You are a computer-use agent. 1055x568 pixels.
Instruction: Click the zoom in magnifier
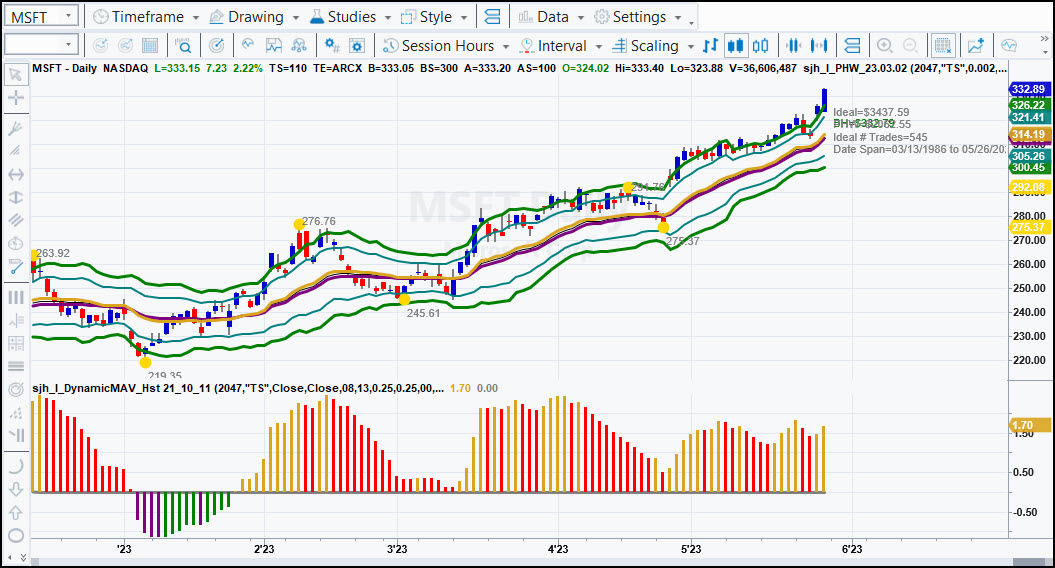885,46
